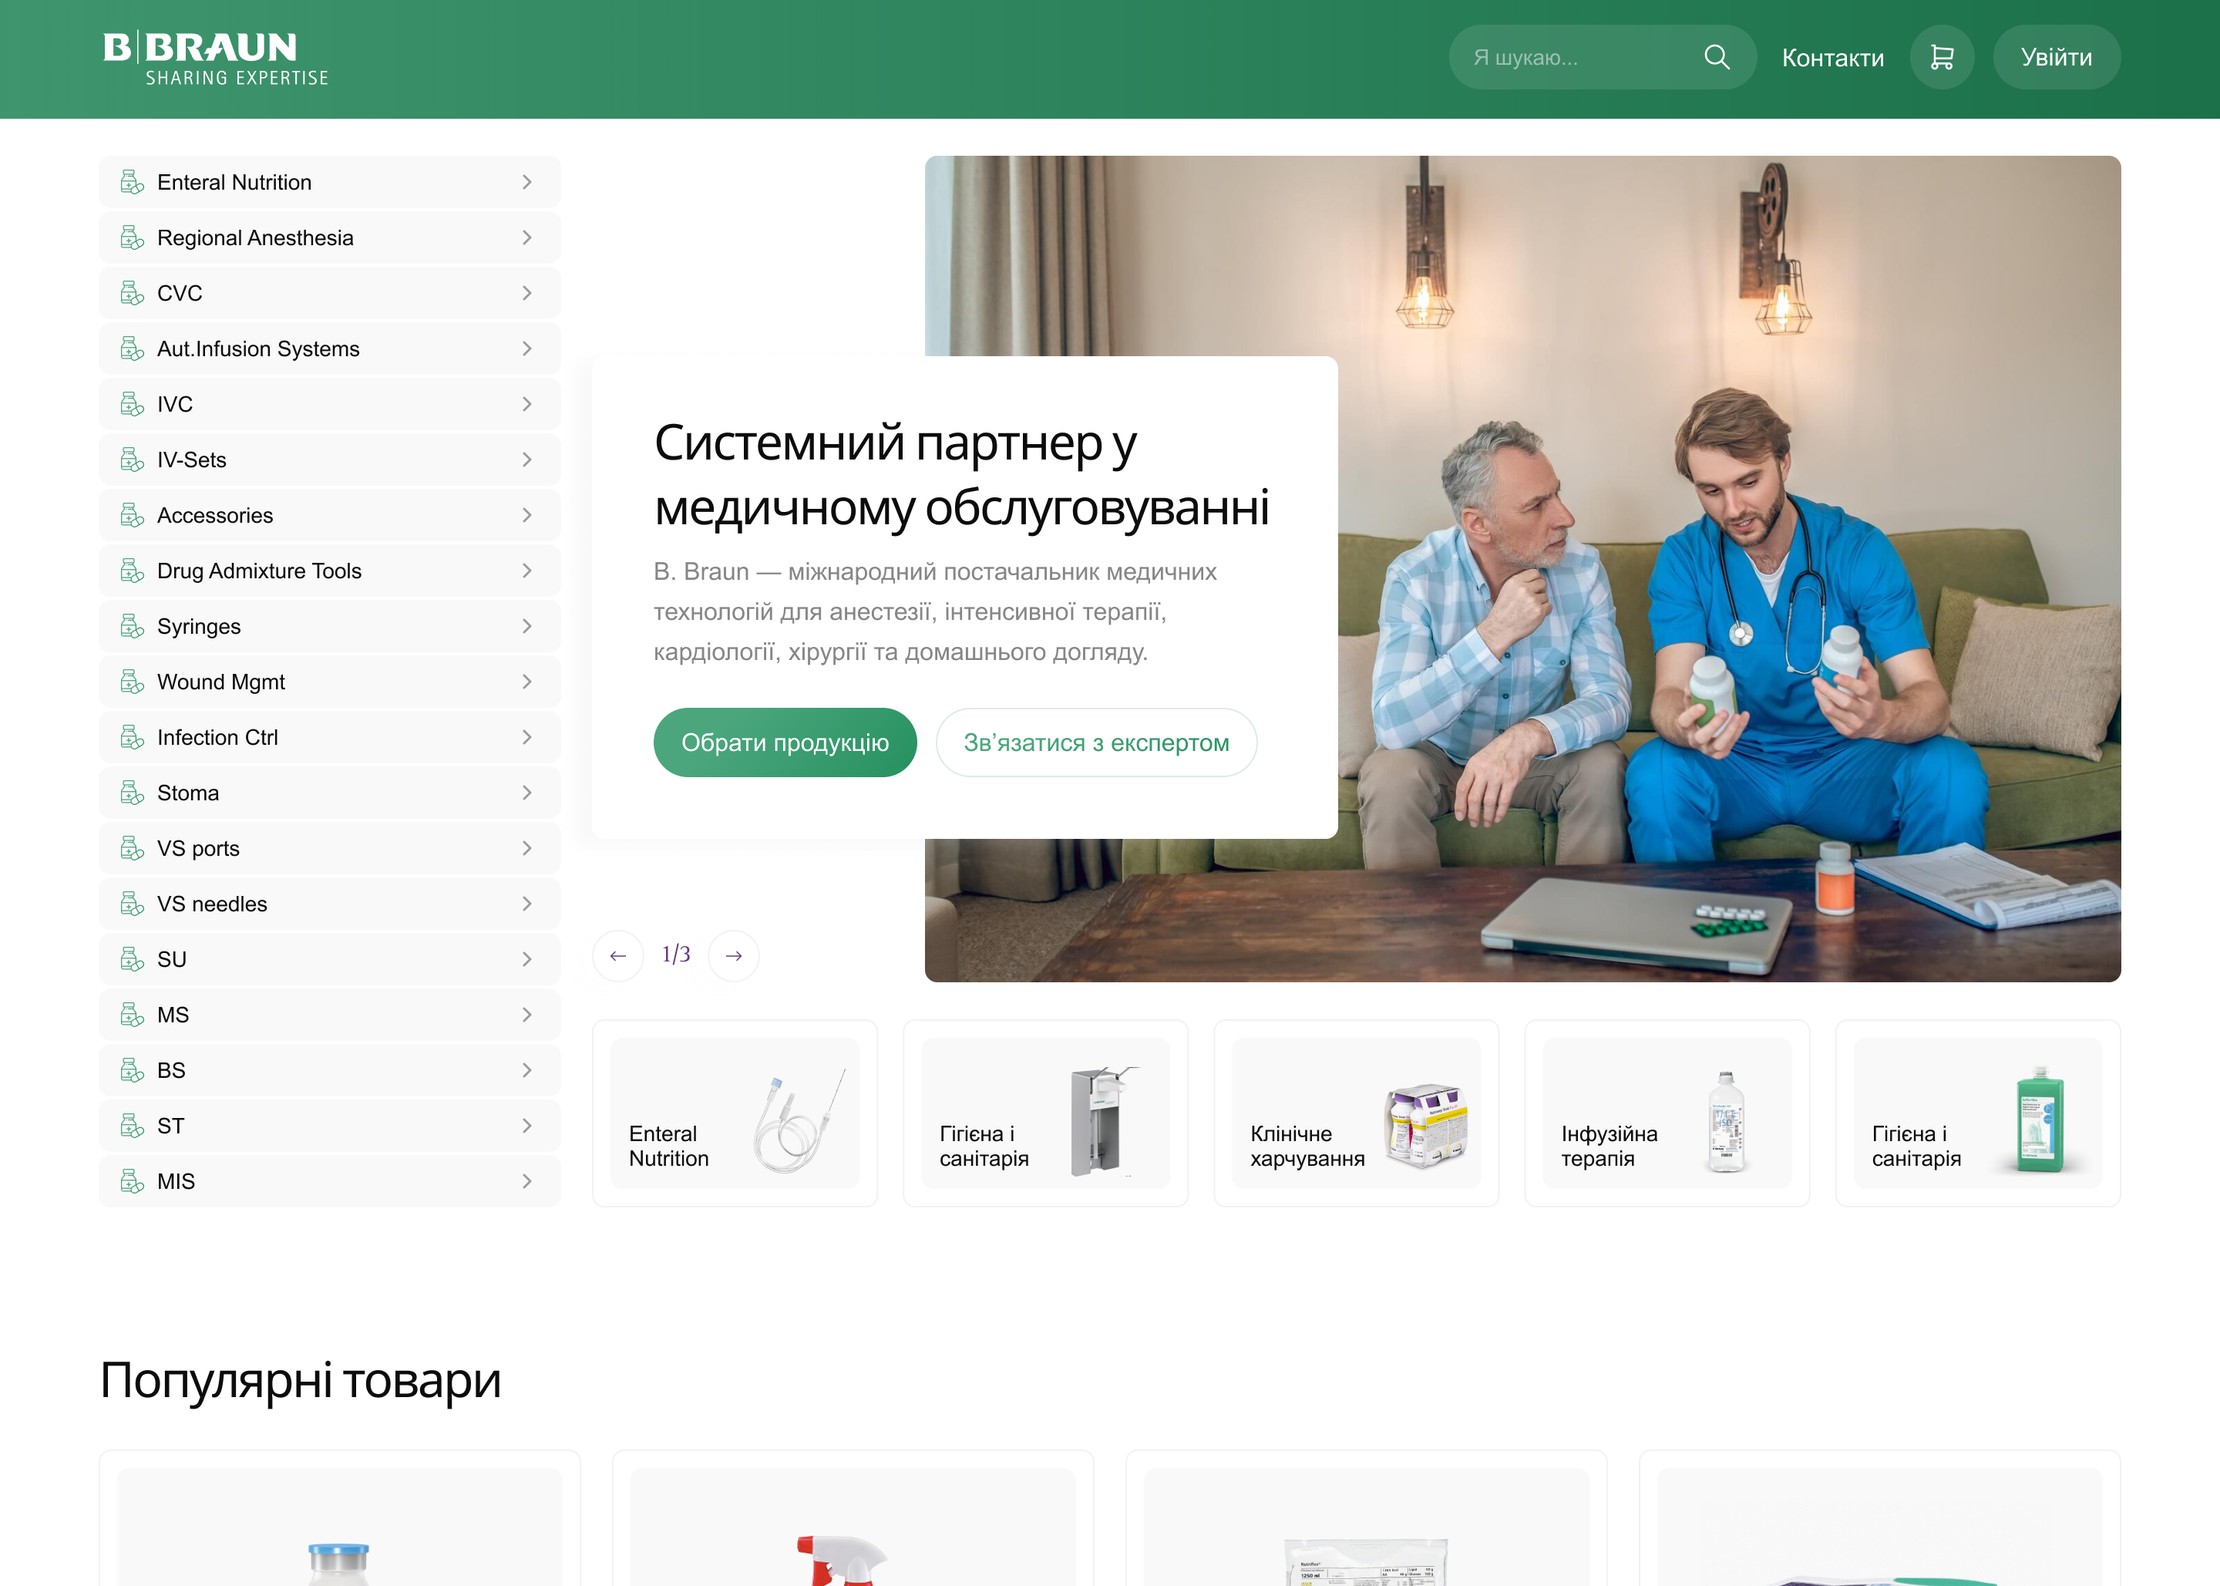Expand the IVC category chevron
2220x1586 pixels.
[x=527, y=404]
